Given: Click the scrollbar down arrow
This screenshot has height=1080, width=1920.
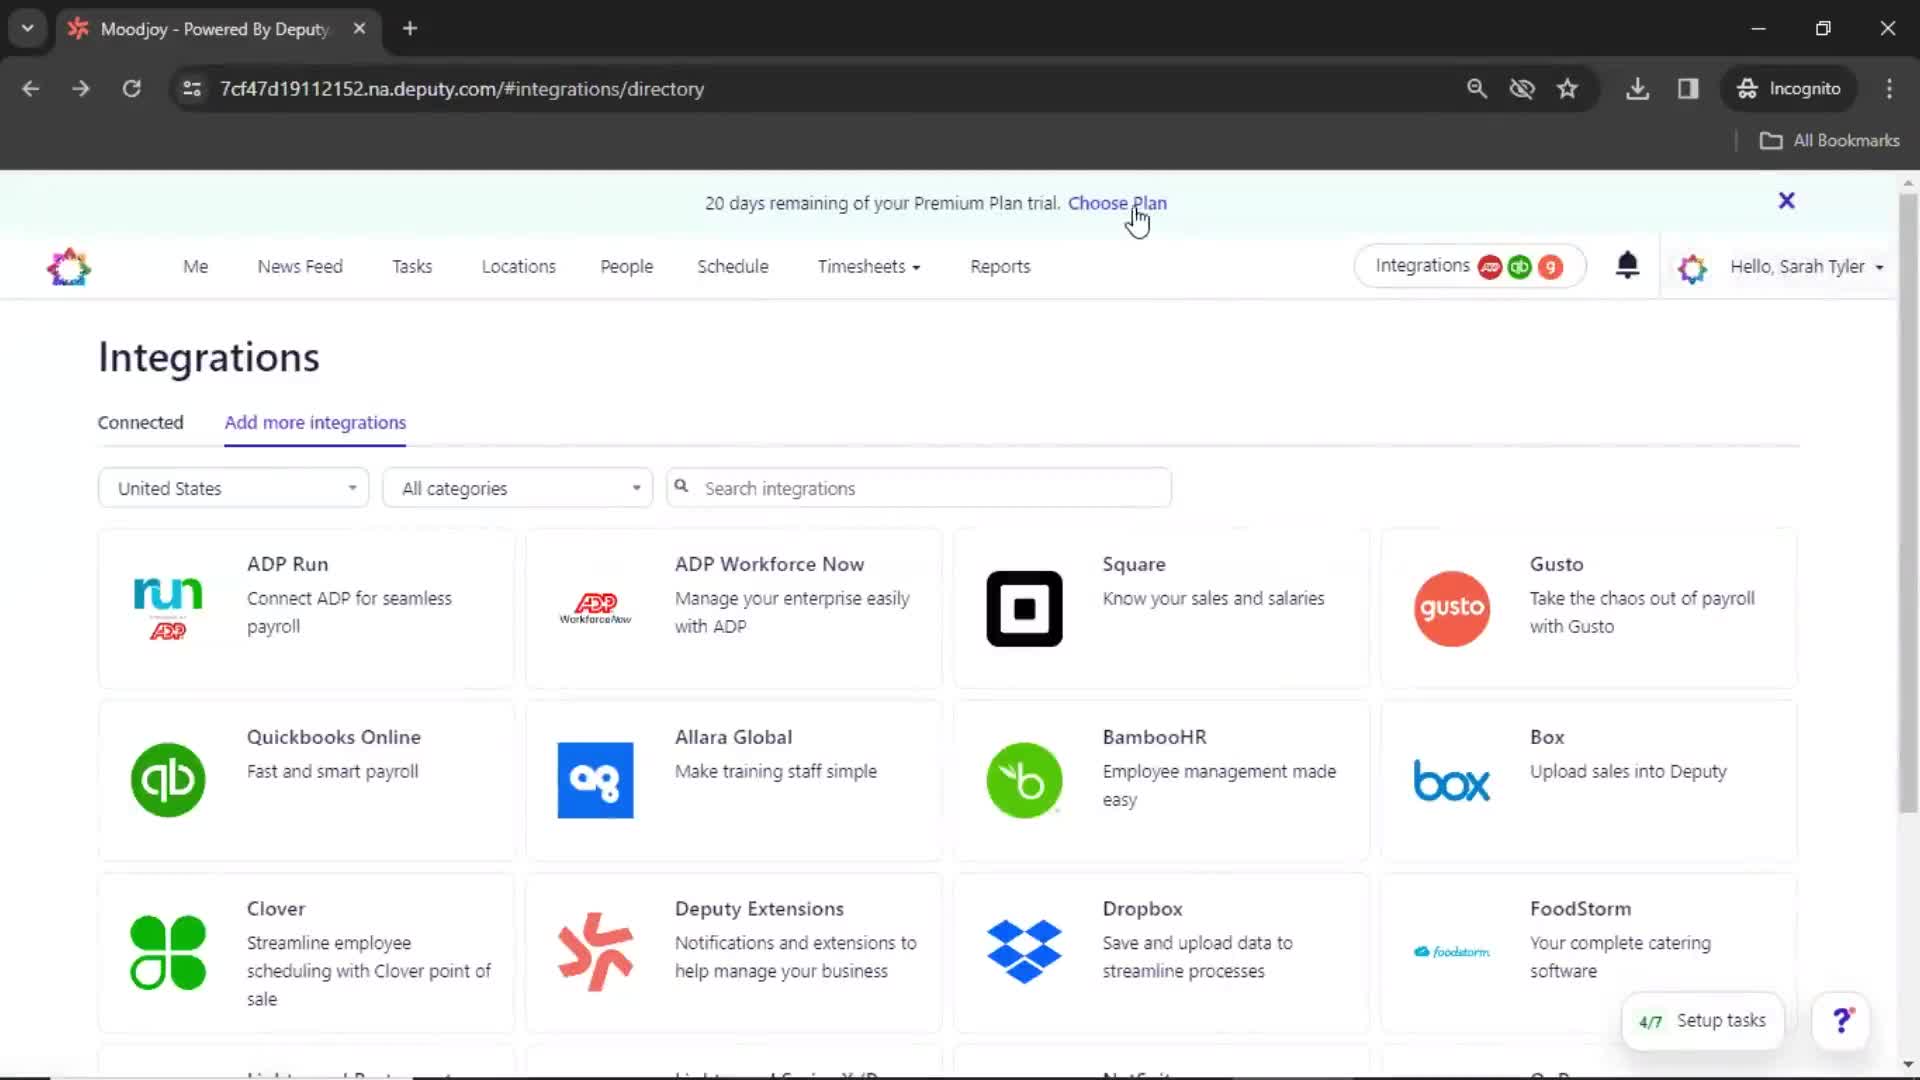Looking at the screenshot, I should tap(1908, 1064).
